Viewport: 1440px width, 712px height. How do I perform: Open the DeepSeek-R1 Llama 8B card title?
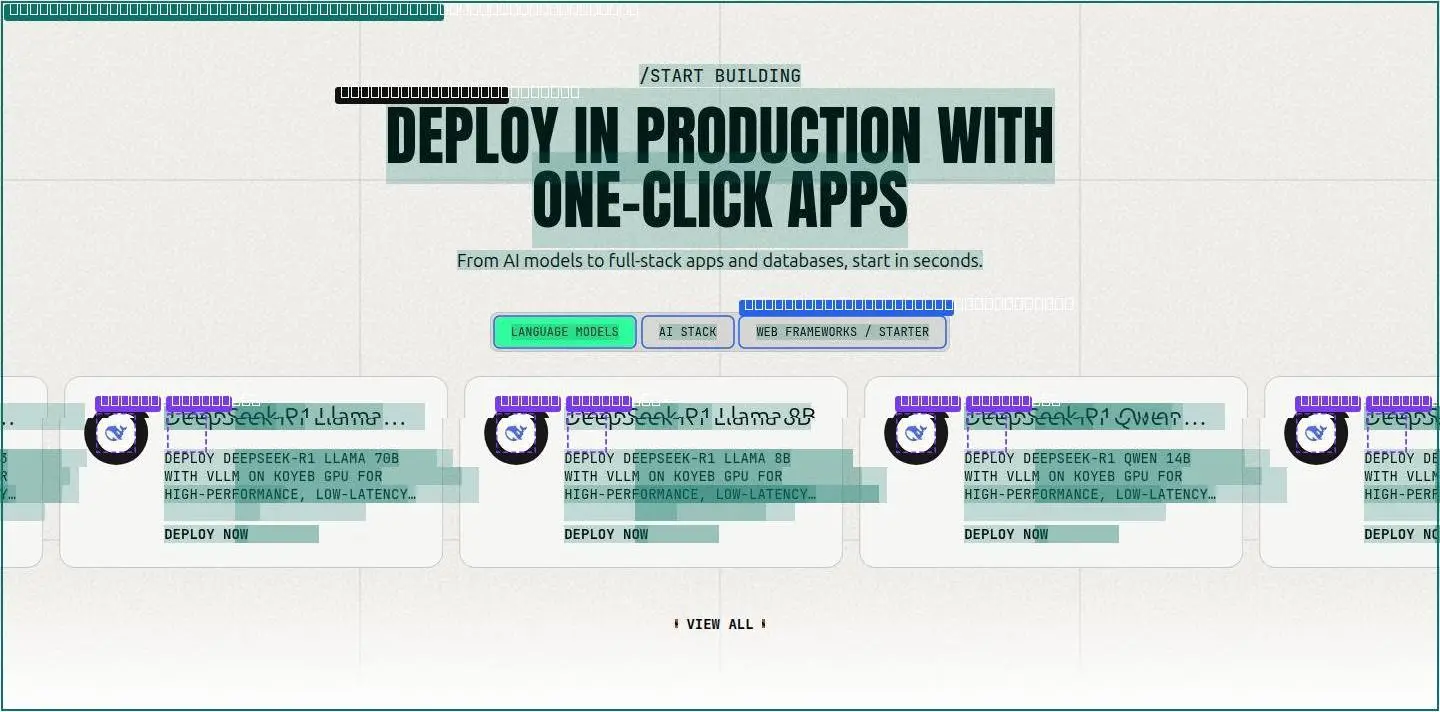(x=690, y=417)
